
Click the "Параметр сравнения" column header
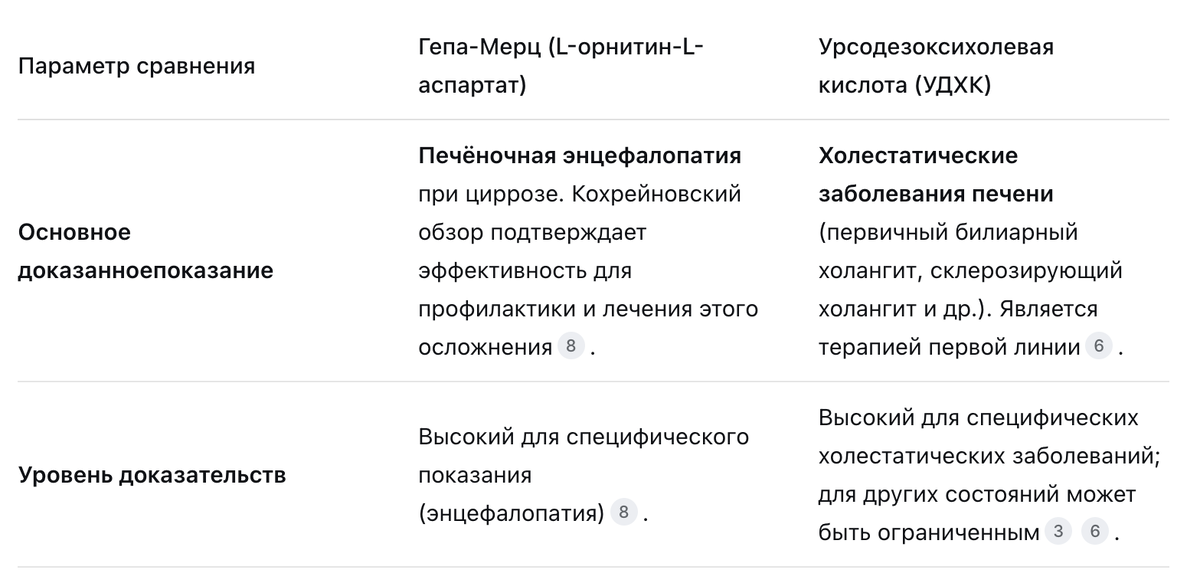tap(137, 66)
